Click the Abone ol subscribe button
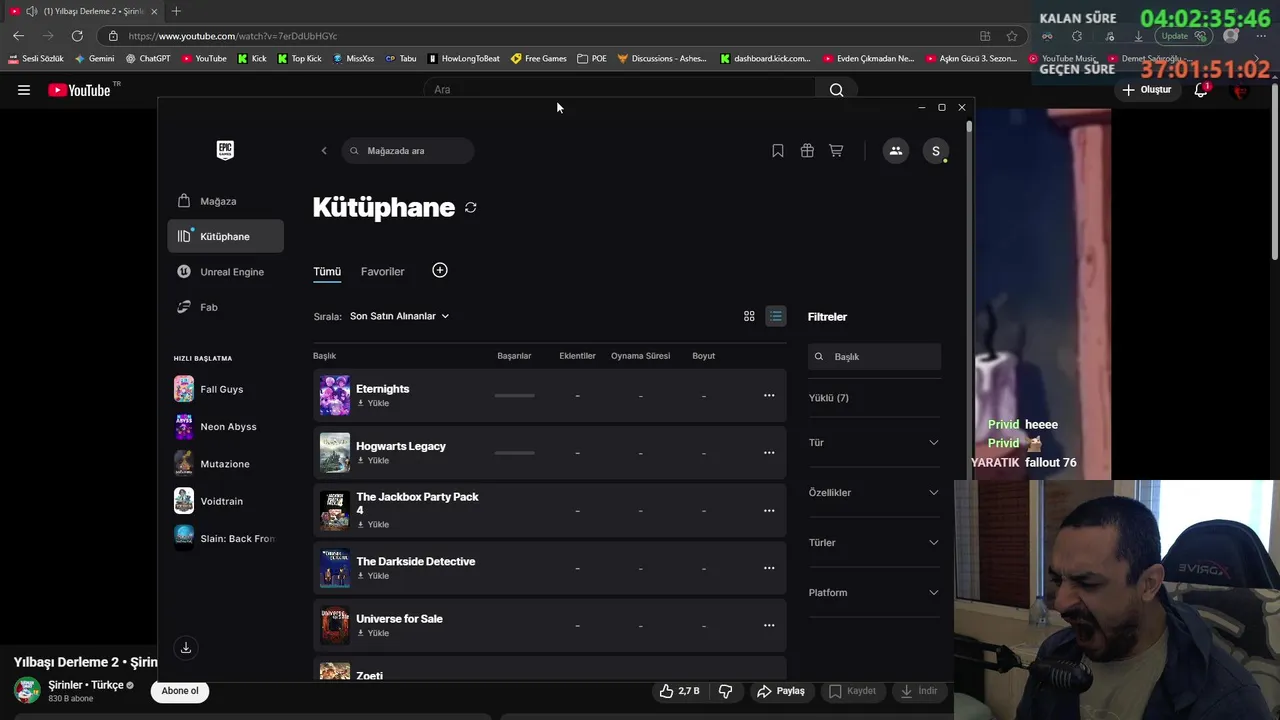The image size is (1280, 720). 180,691
